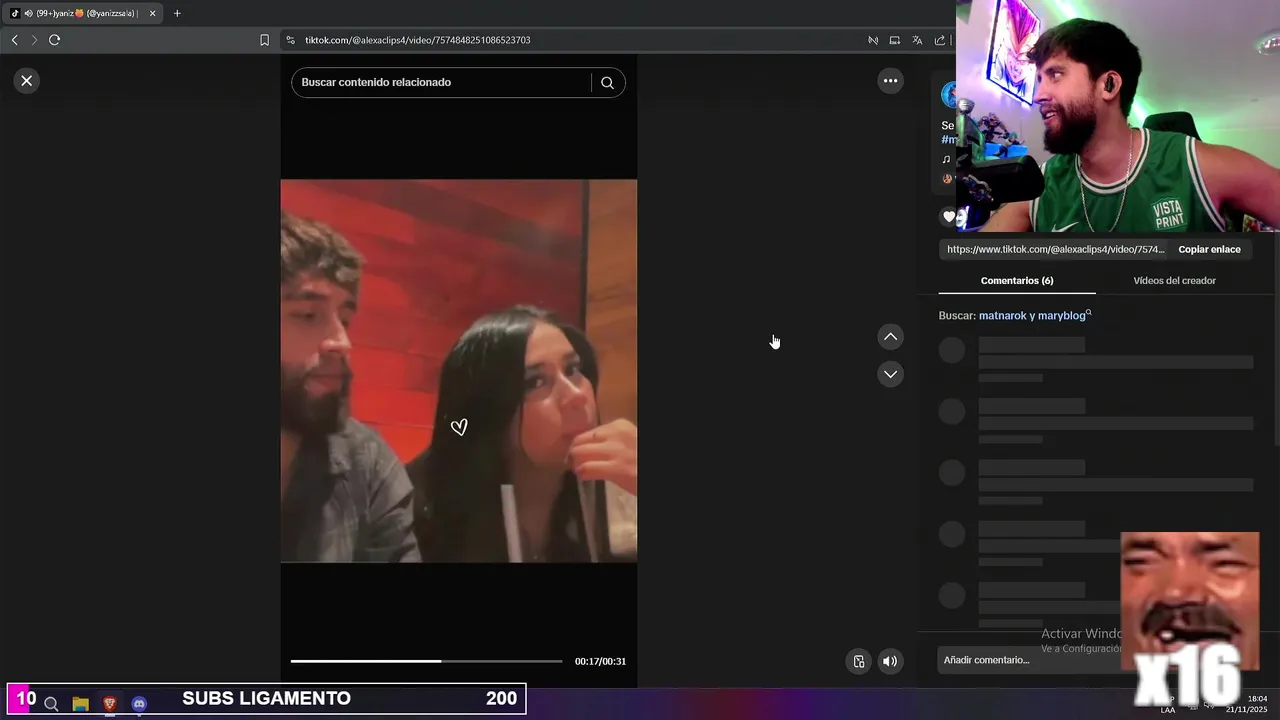Toggle the auto-scroll icon beside the speaker

tap(858, 661)
